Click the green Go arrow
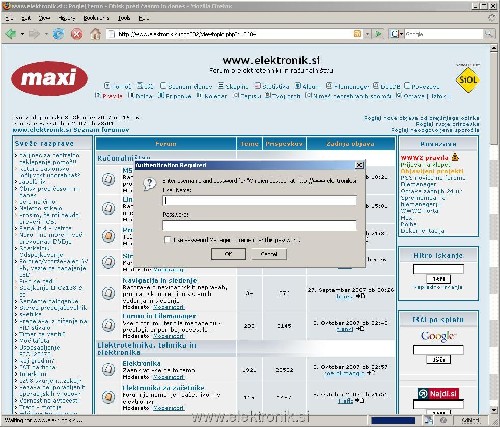500x427 pixels. [x=378, y=34]
